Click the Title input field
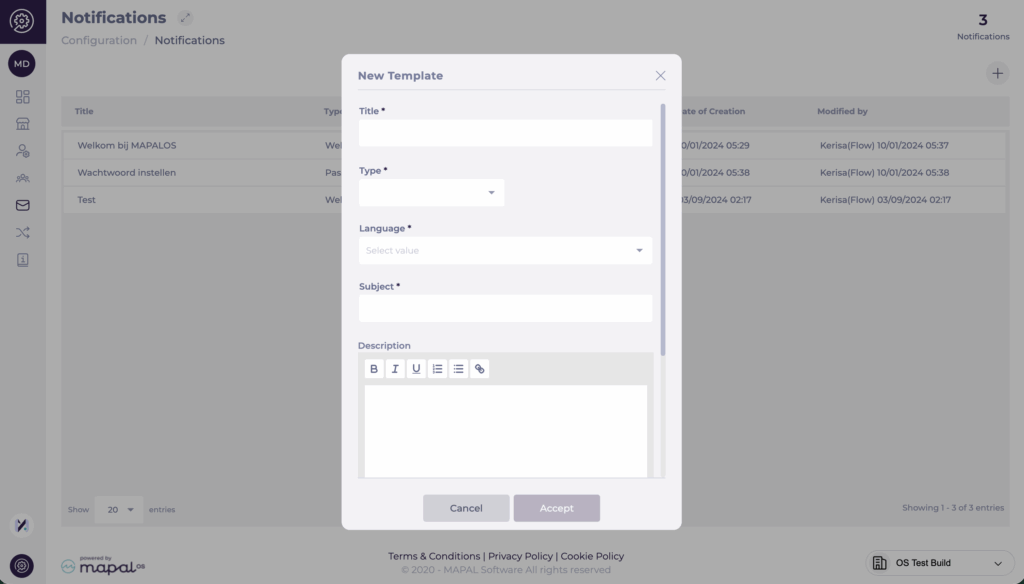Screen dimensions: 1024x584 pyautogui.click(x=505, y=133)
